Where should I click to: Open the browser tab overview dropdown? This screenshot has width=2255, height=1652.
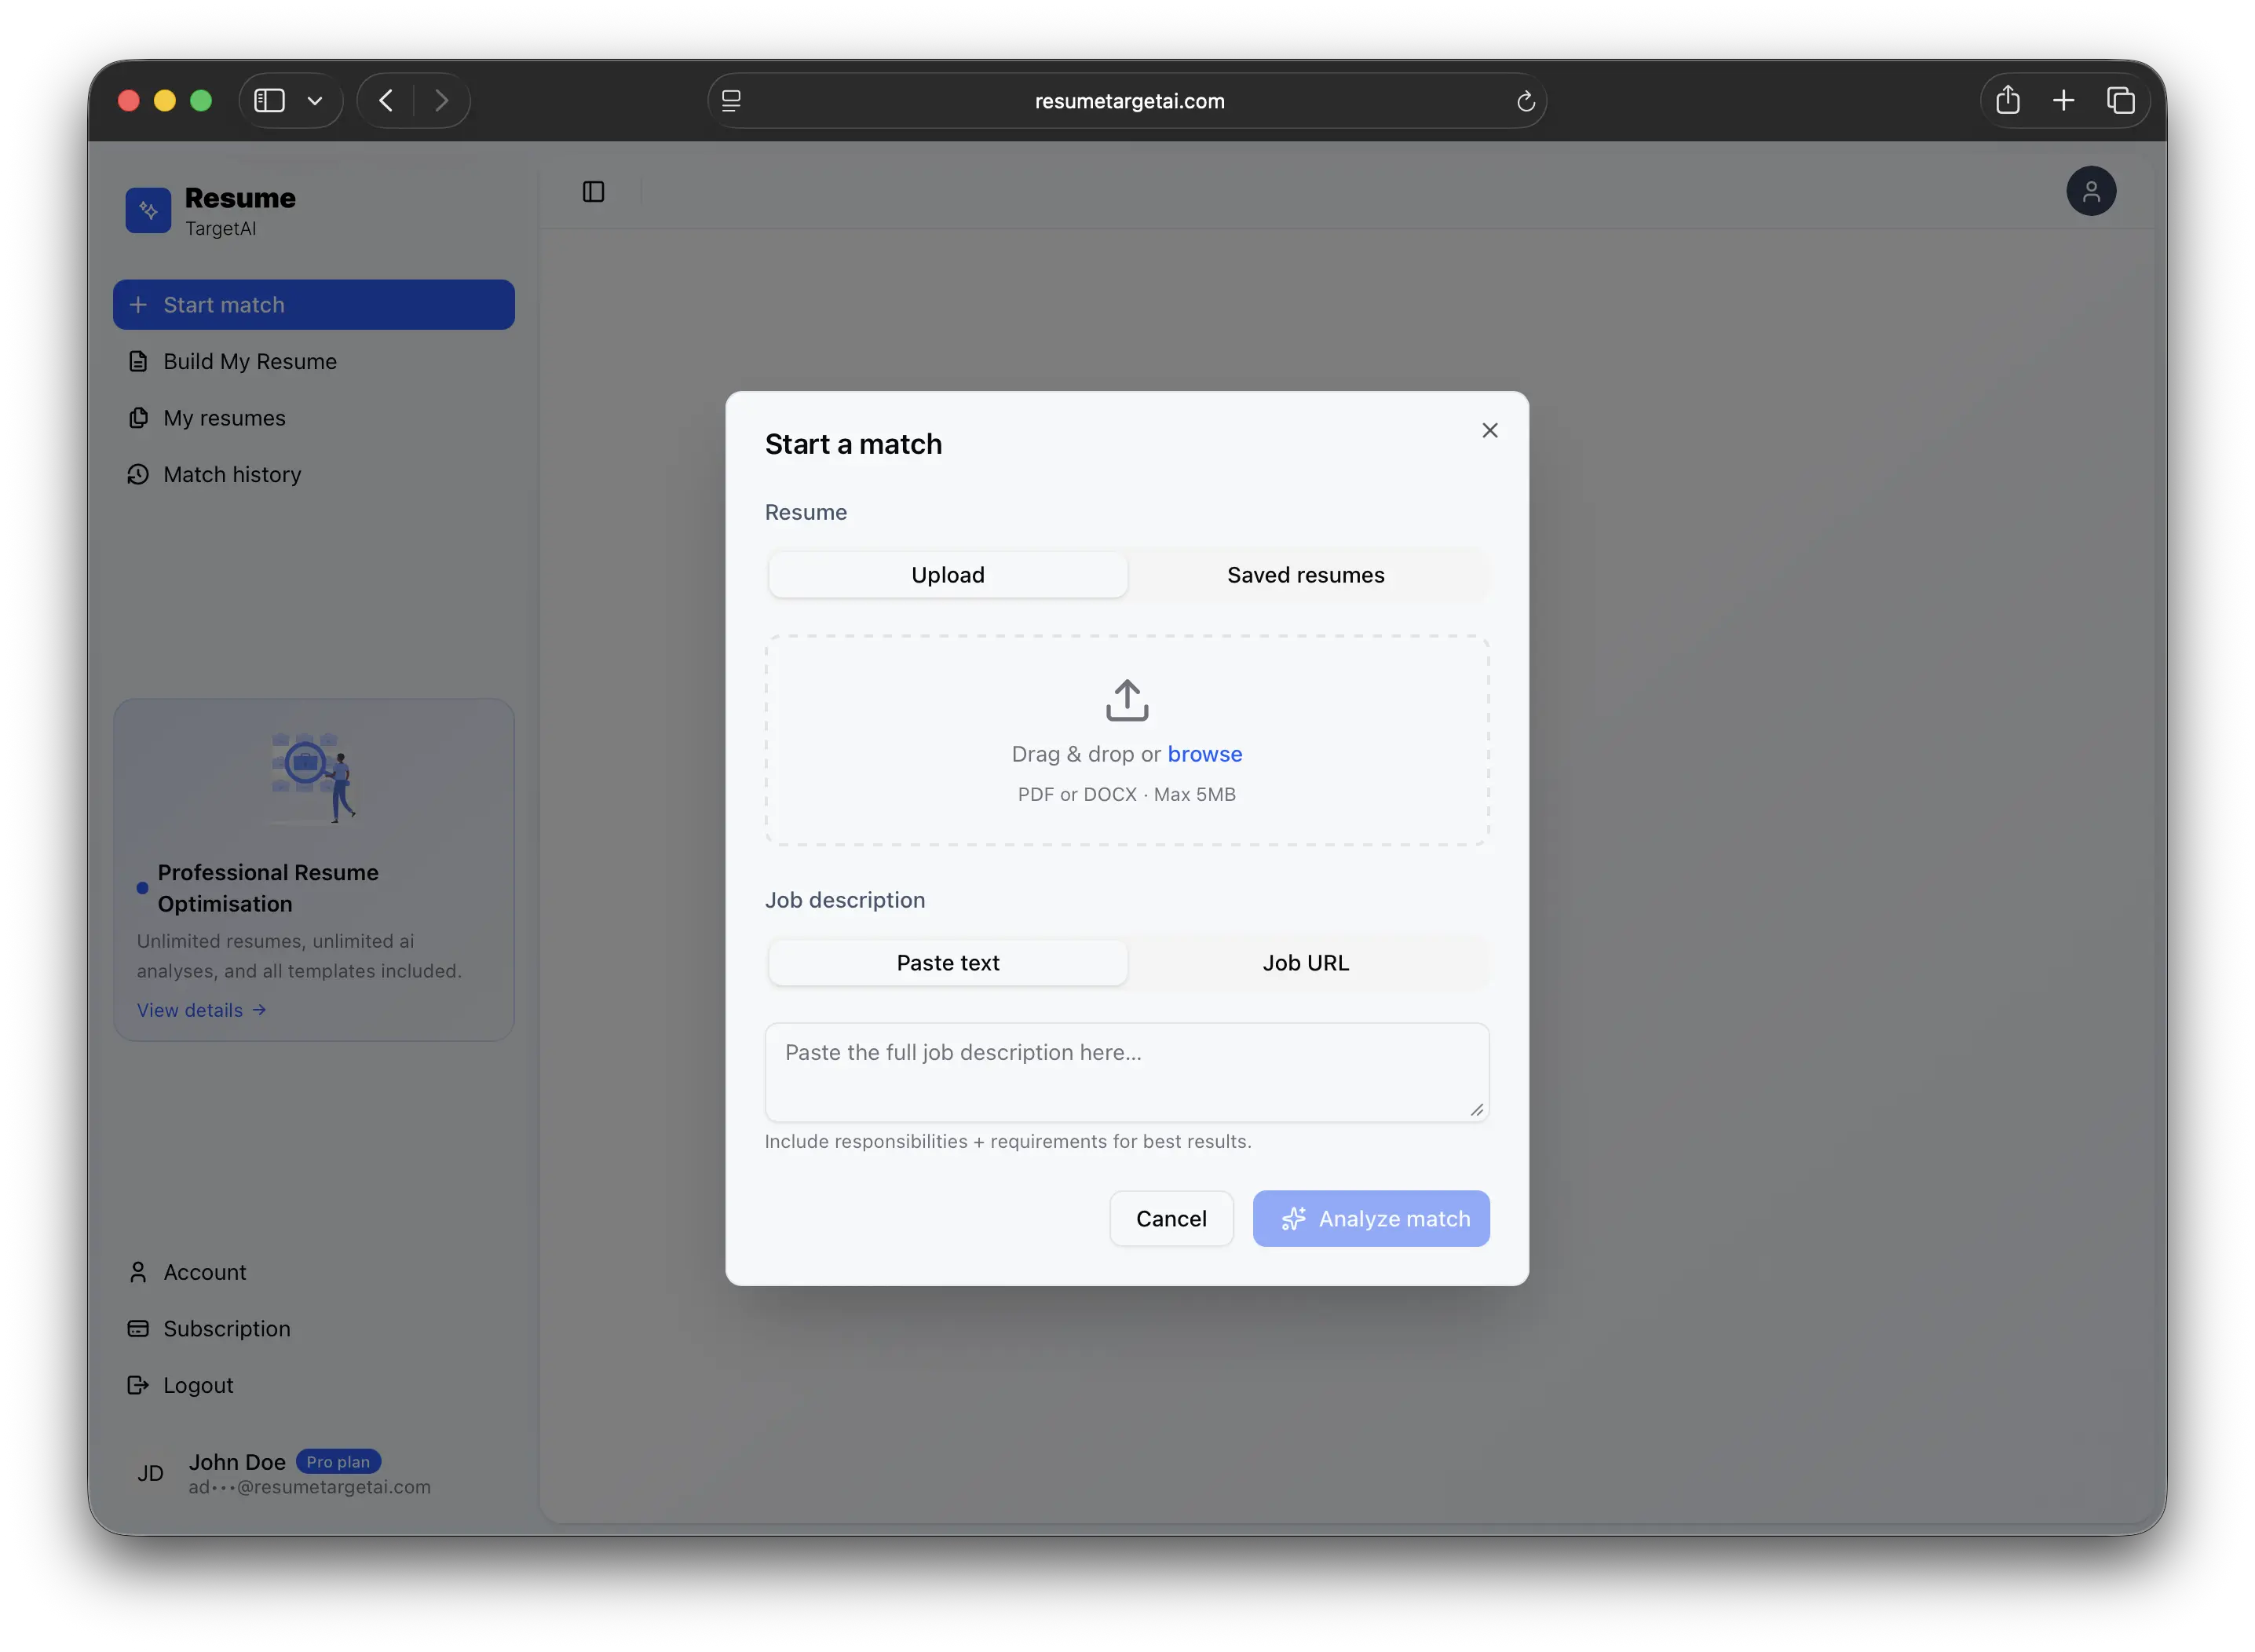pos(316,100)
